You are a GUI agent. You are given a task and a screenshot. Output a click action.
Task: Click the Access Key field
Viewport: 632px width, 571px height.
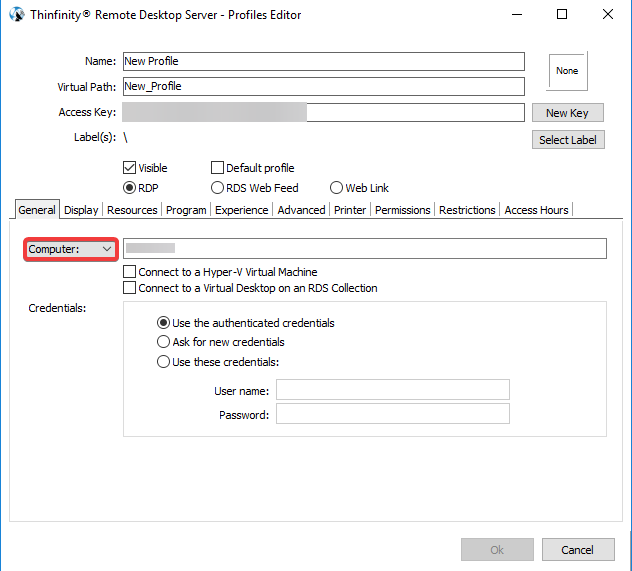(324, 112)
